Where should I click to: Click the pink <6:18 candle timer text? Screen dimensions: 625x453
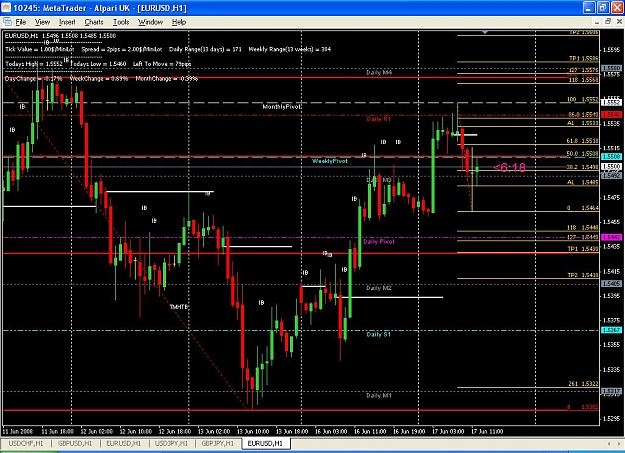[x=509, y=167]
